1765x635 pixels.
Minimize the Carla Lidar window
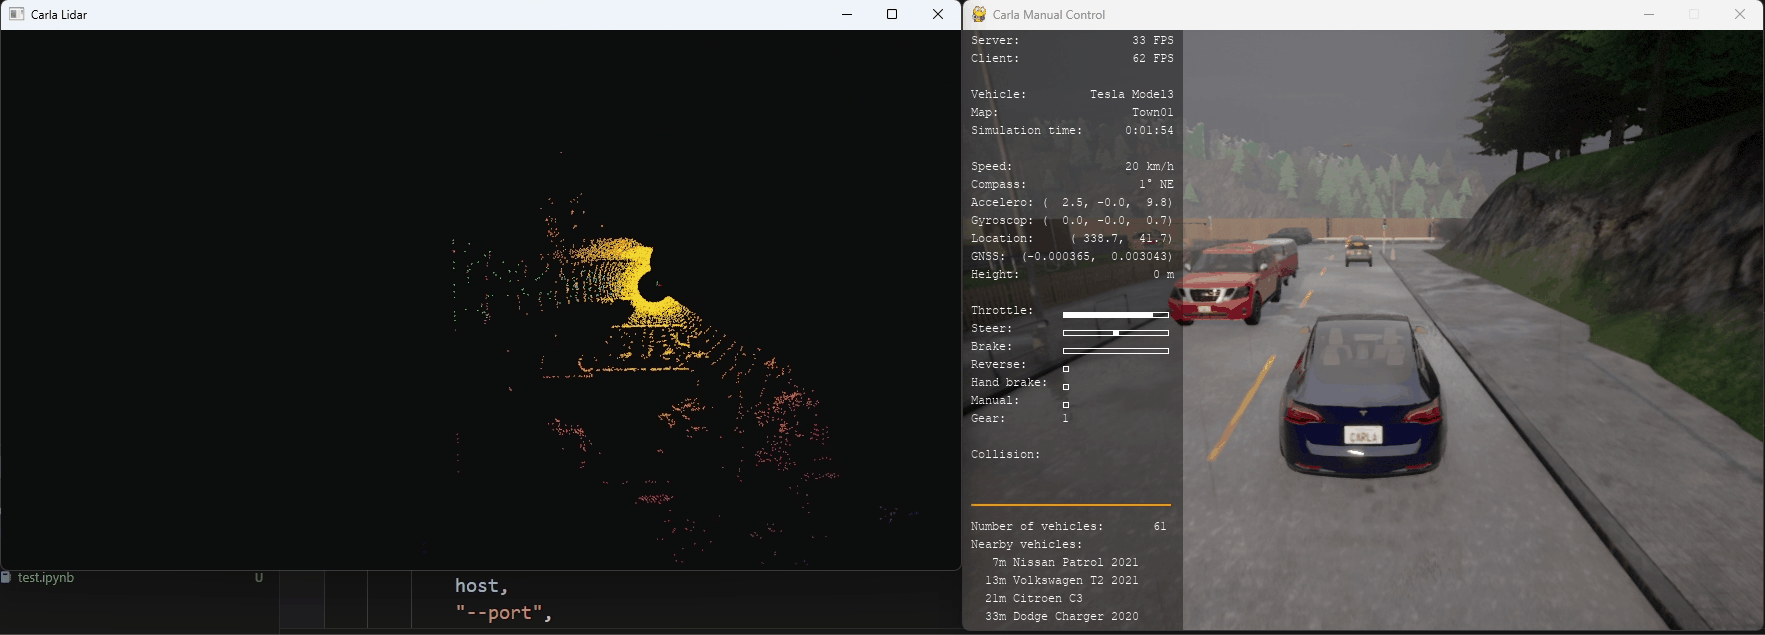(x=847, y=14)
